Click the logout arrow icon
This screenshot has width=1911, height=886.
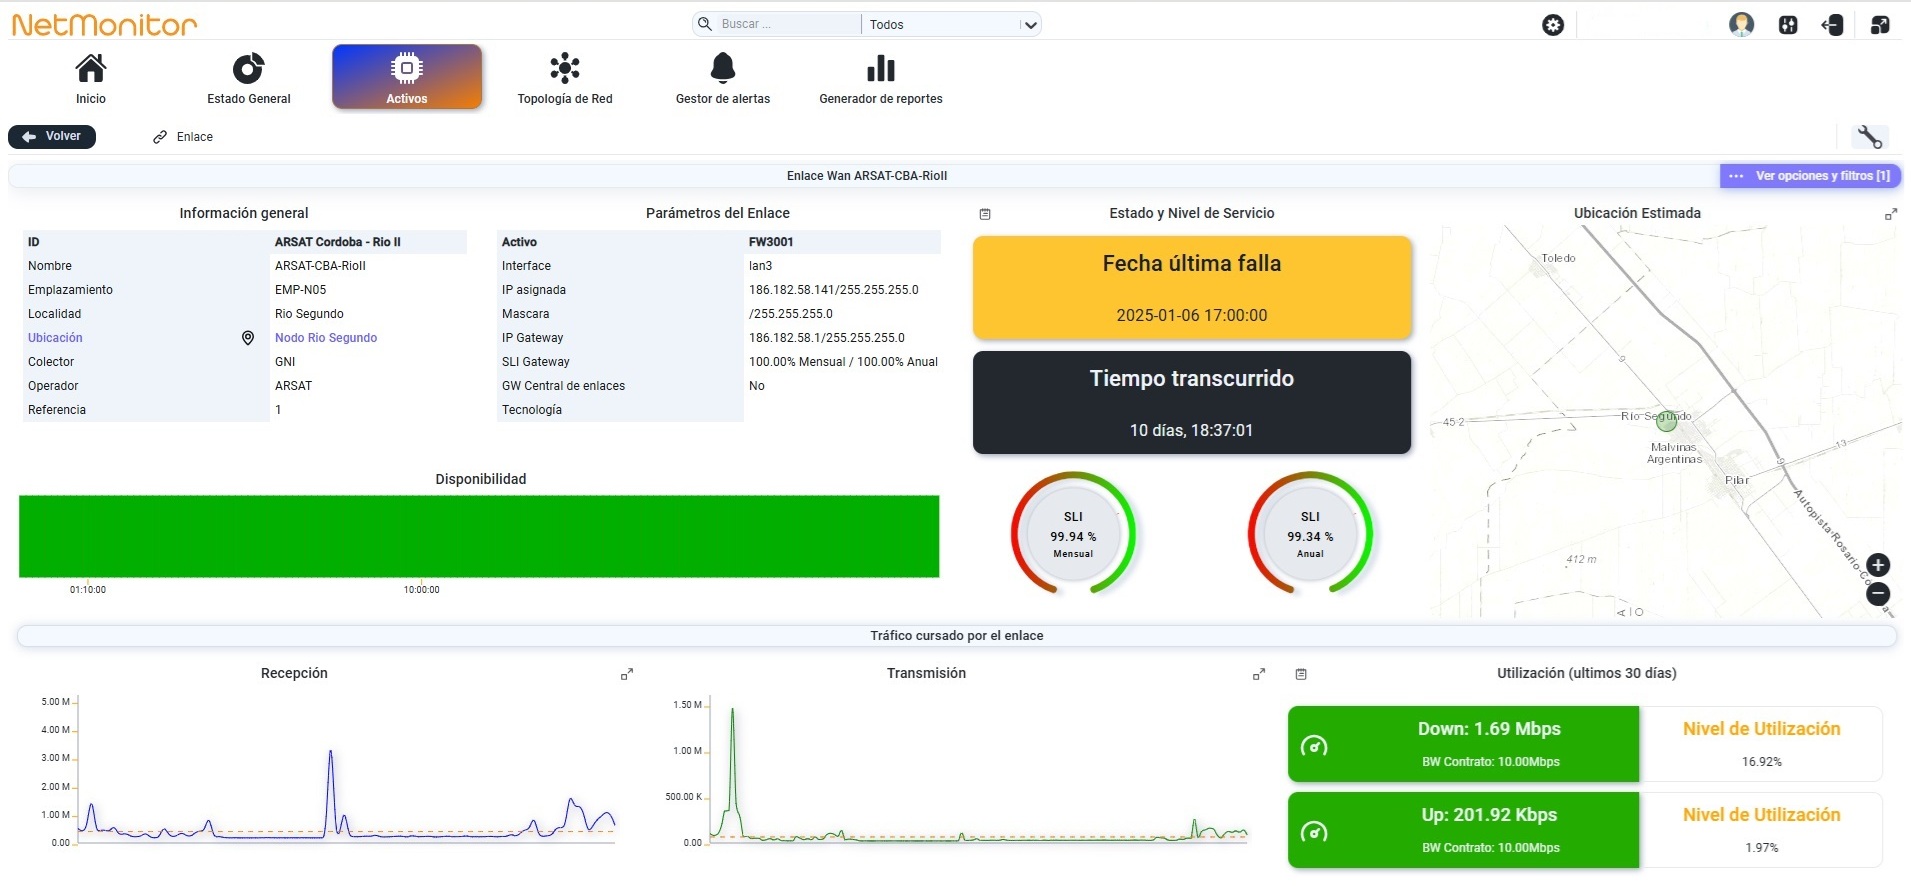click(1833, 25)
